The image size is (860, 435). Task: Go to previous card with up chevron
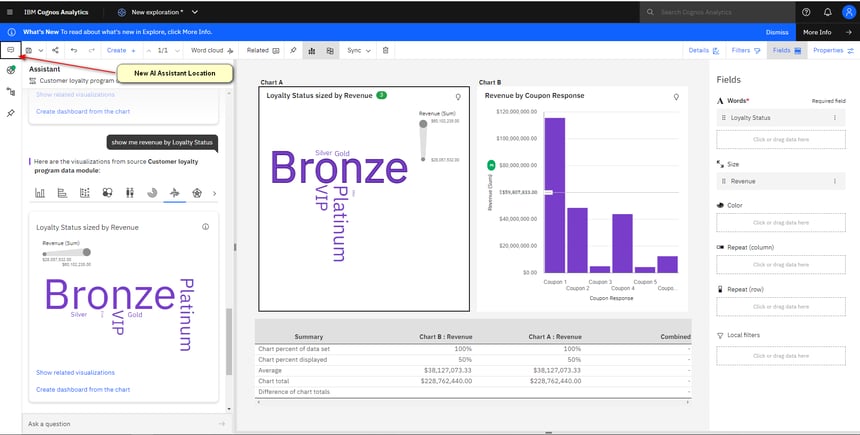(149, 50)
